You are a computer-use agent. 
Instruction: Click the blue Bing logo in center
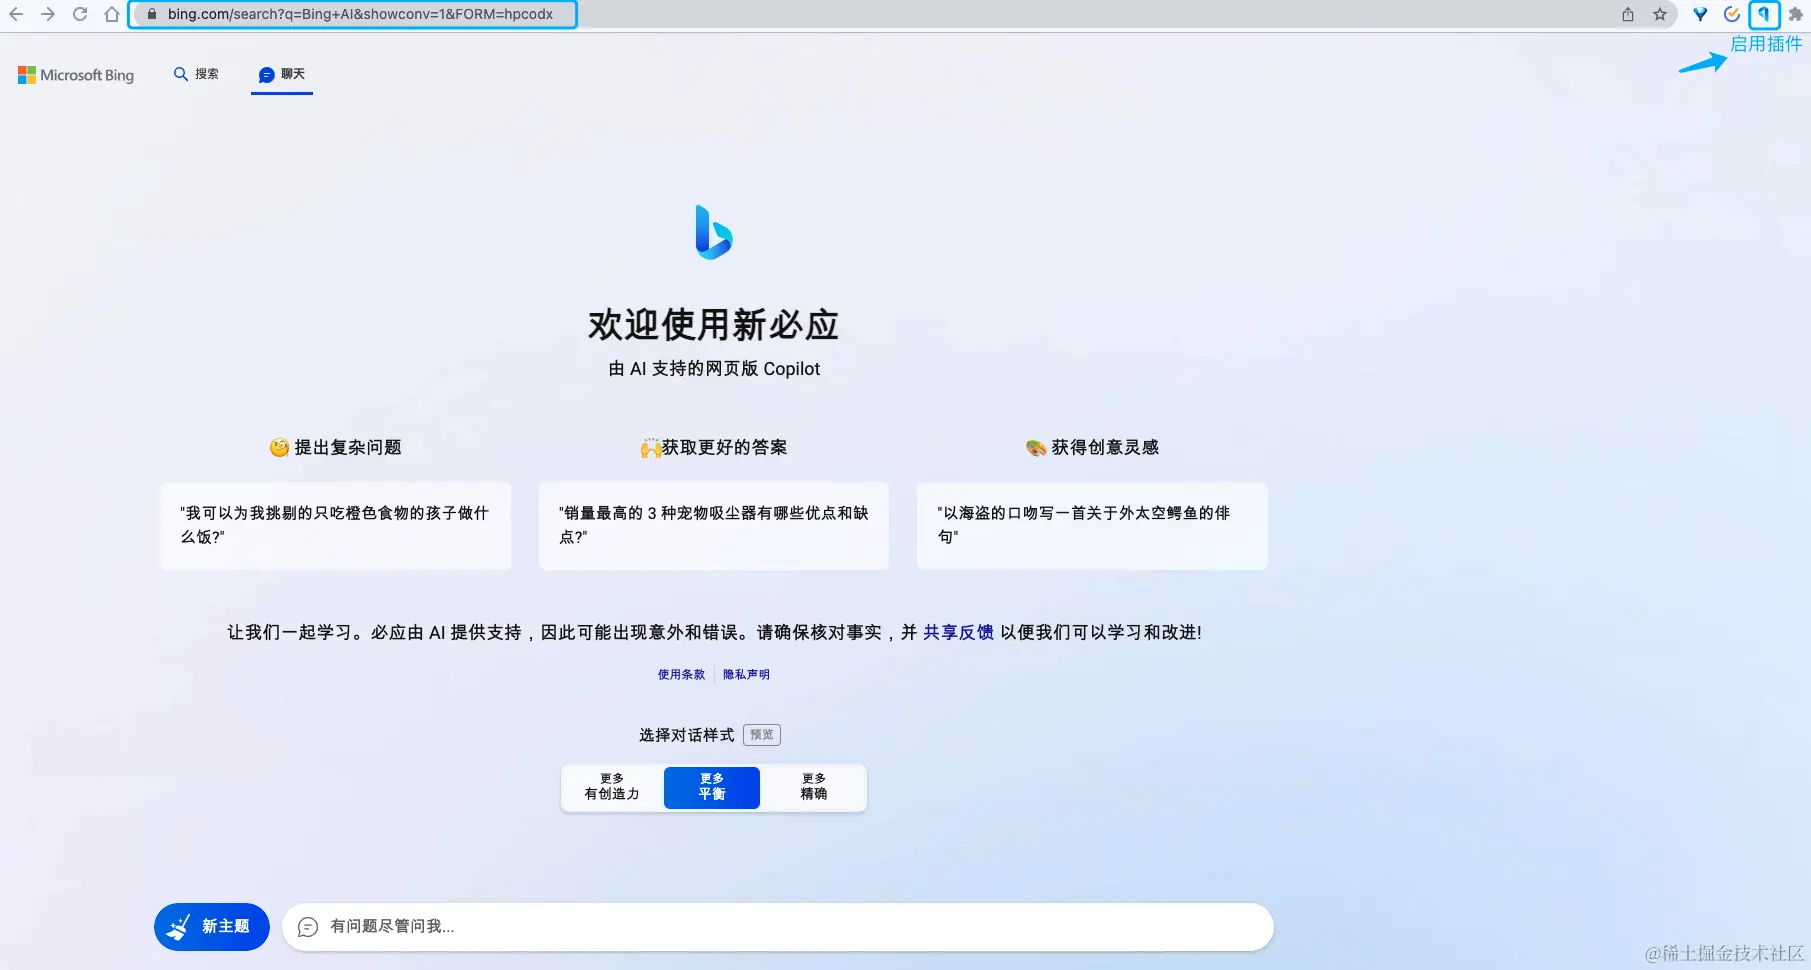point(713,232)
